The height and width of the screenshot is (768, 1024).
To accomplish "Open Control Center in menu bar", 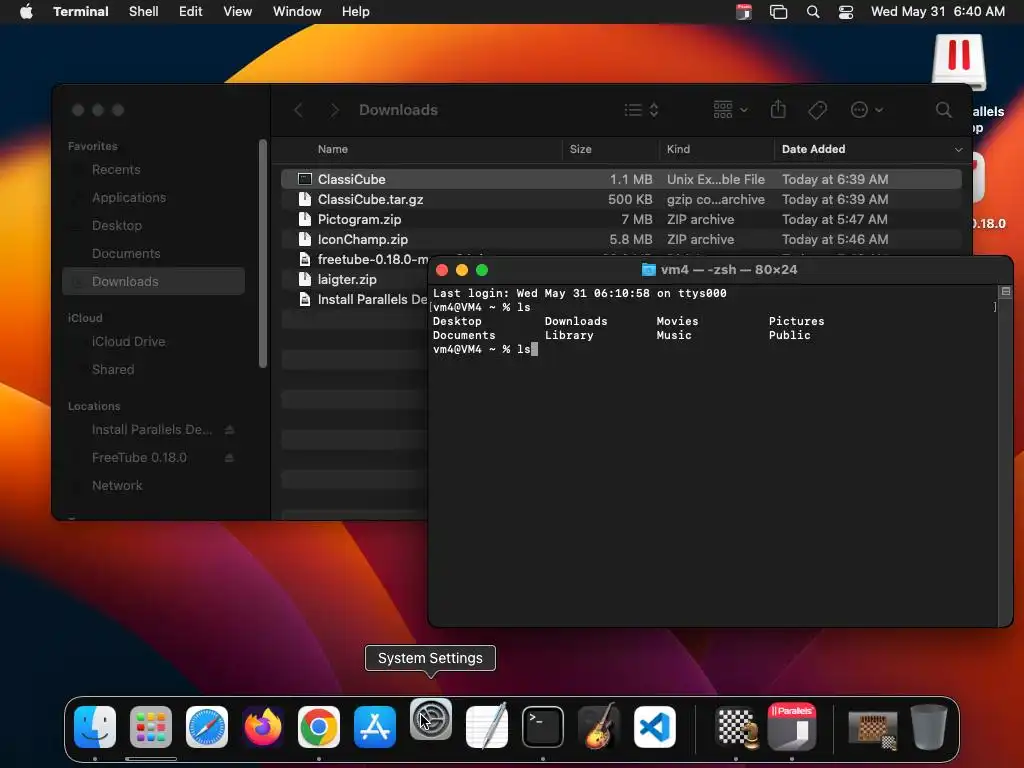I will tap(846, 12).
